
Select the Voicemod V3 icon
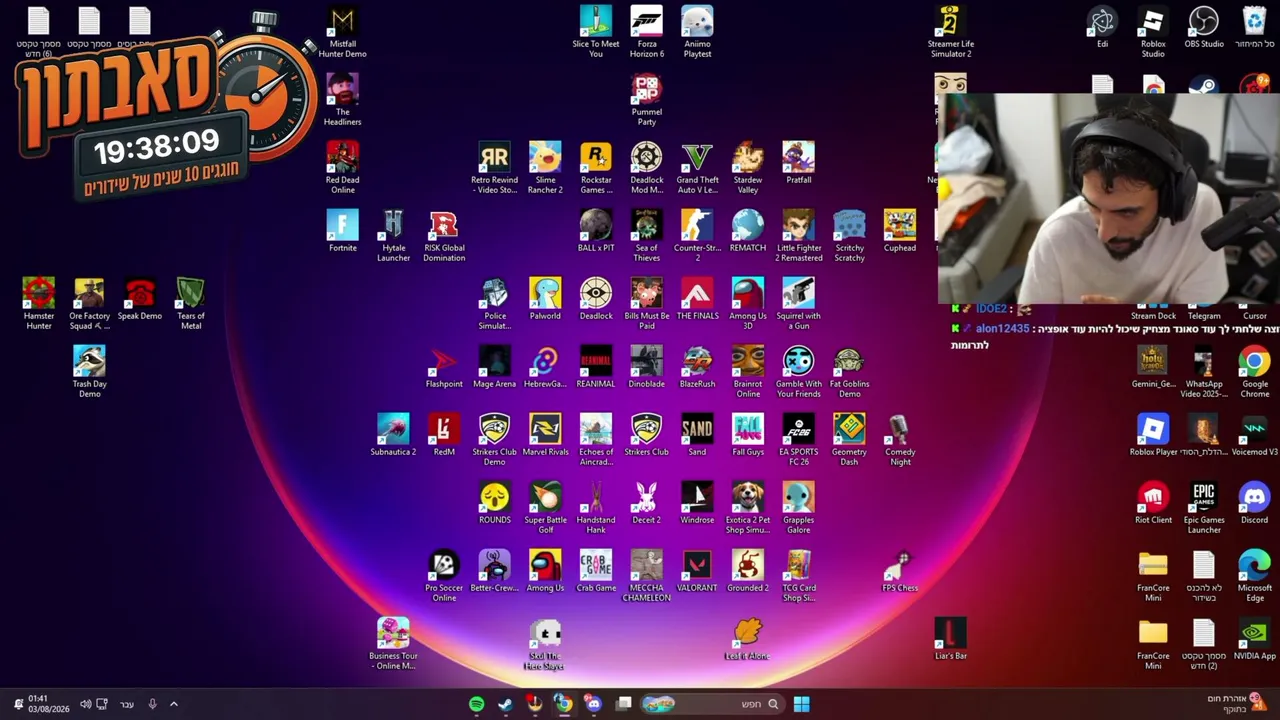1254,436
